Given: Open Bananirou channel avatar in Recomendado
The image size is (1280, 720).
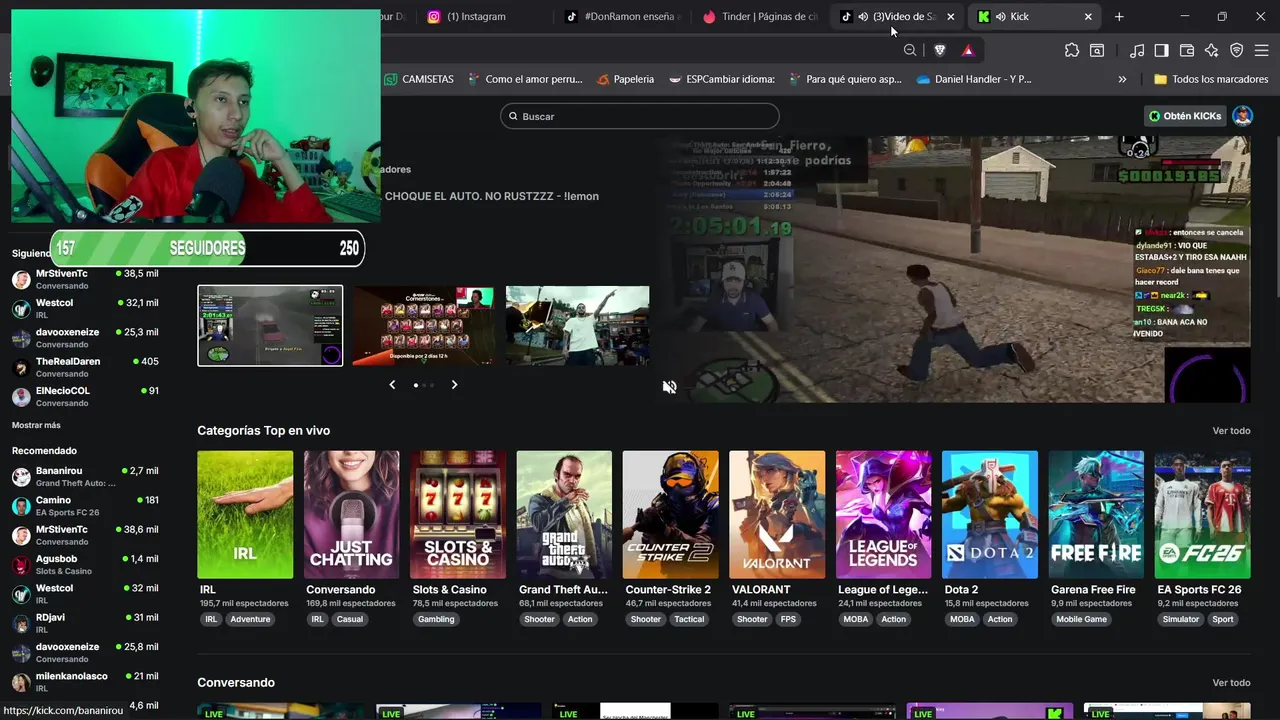Looking at the screenshot, I should (x=21, y=476).
